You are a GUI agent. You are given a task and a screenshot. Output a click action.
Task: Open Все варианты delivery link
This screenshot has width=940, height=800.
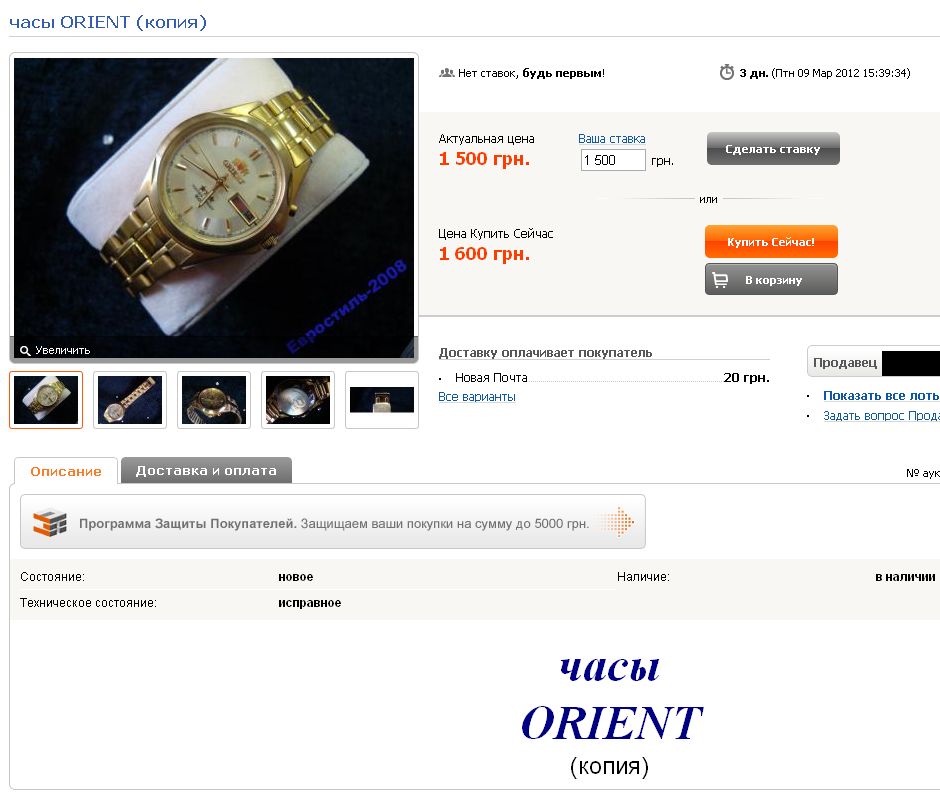click(x=477, y=396)
